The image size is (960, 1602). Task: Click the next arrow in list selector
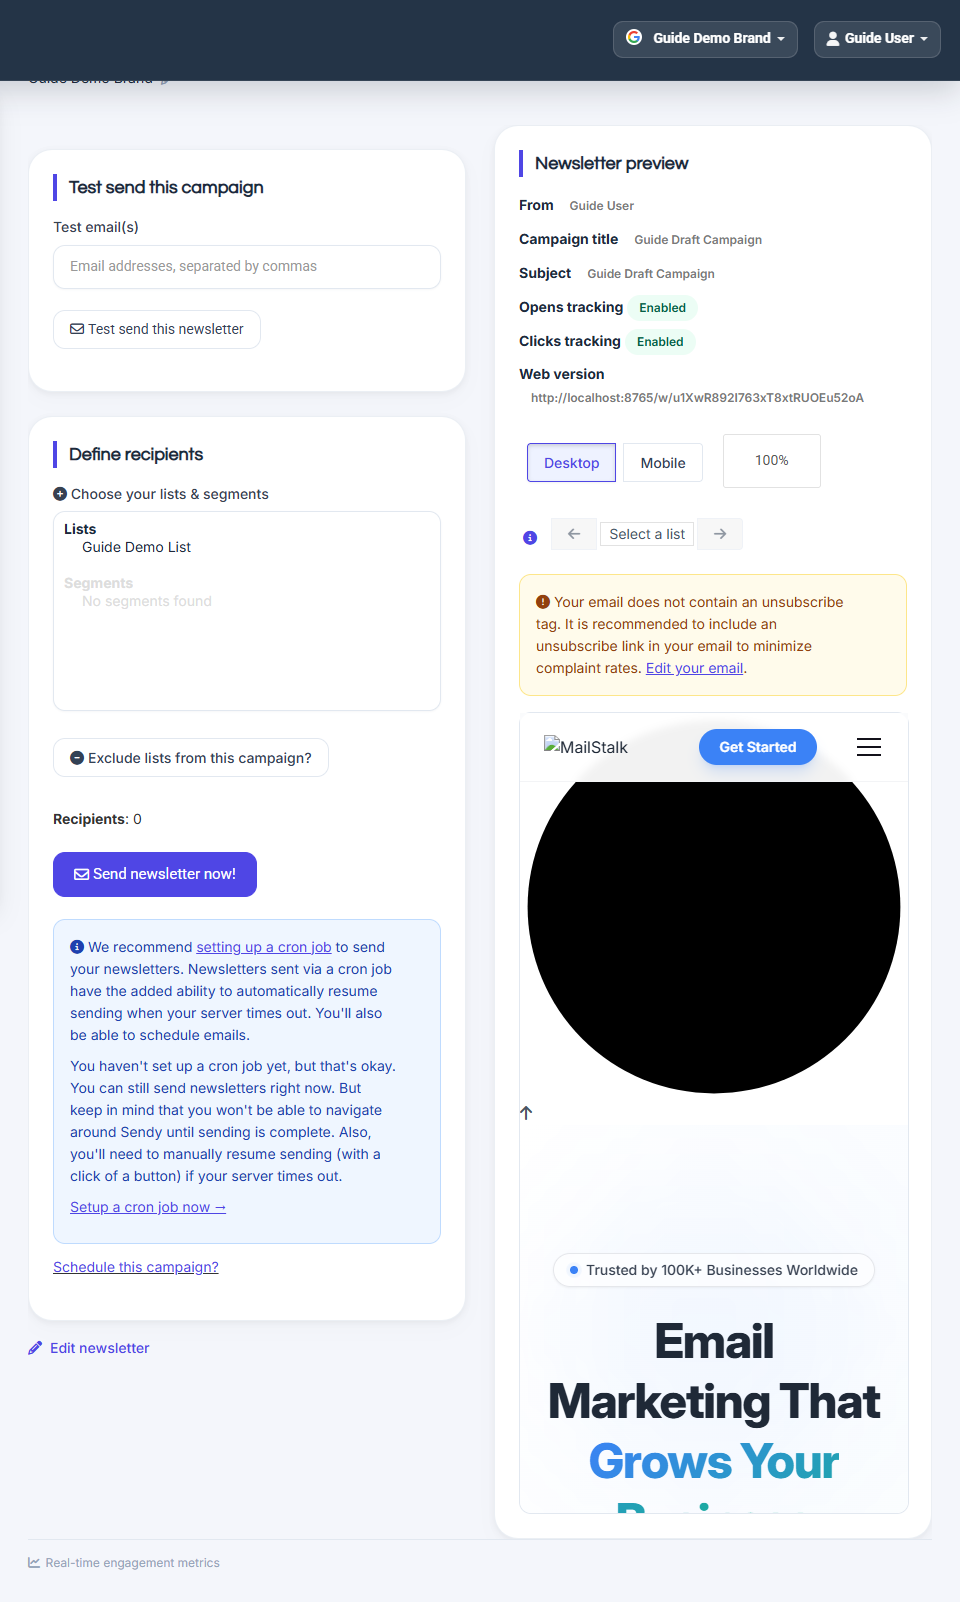(x=720, y=534)
